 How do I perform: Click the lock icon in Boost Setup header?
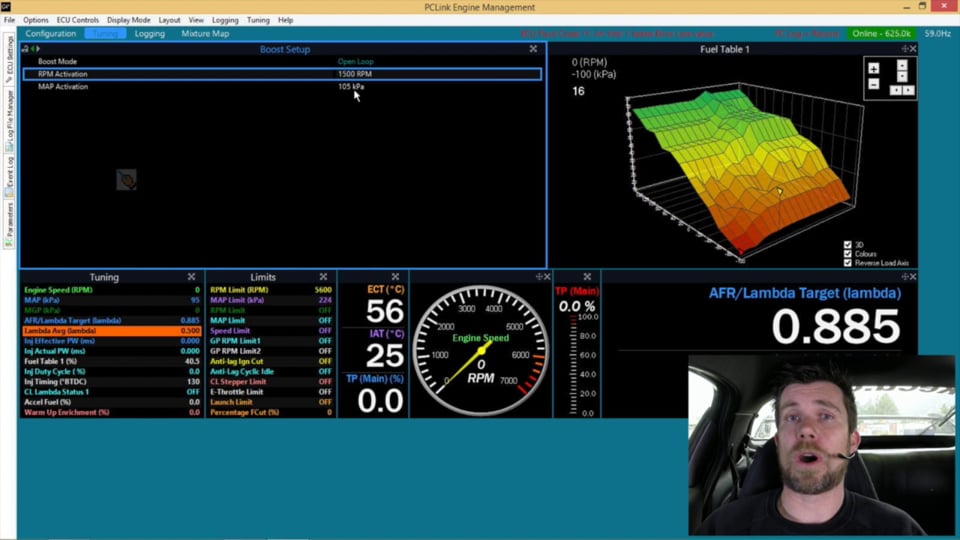click(x=25, y=49)
